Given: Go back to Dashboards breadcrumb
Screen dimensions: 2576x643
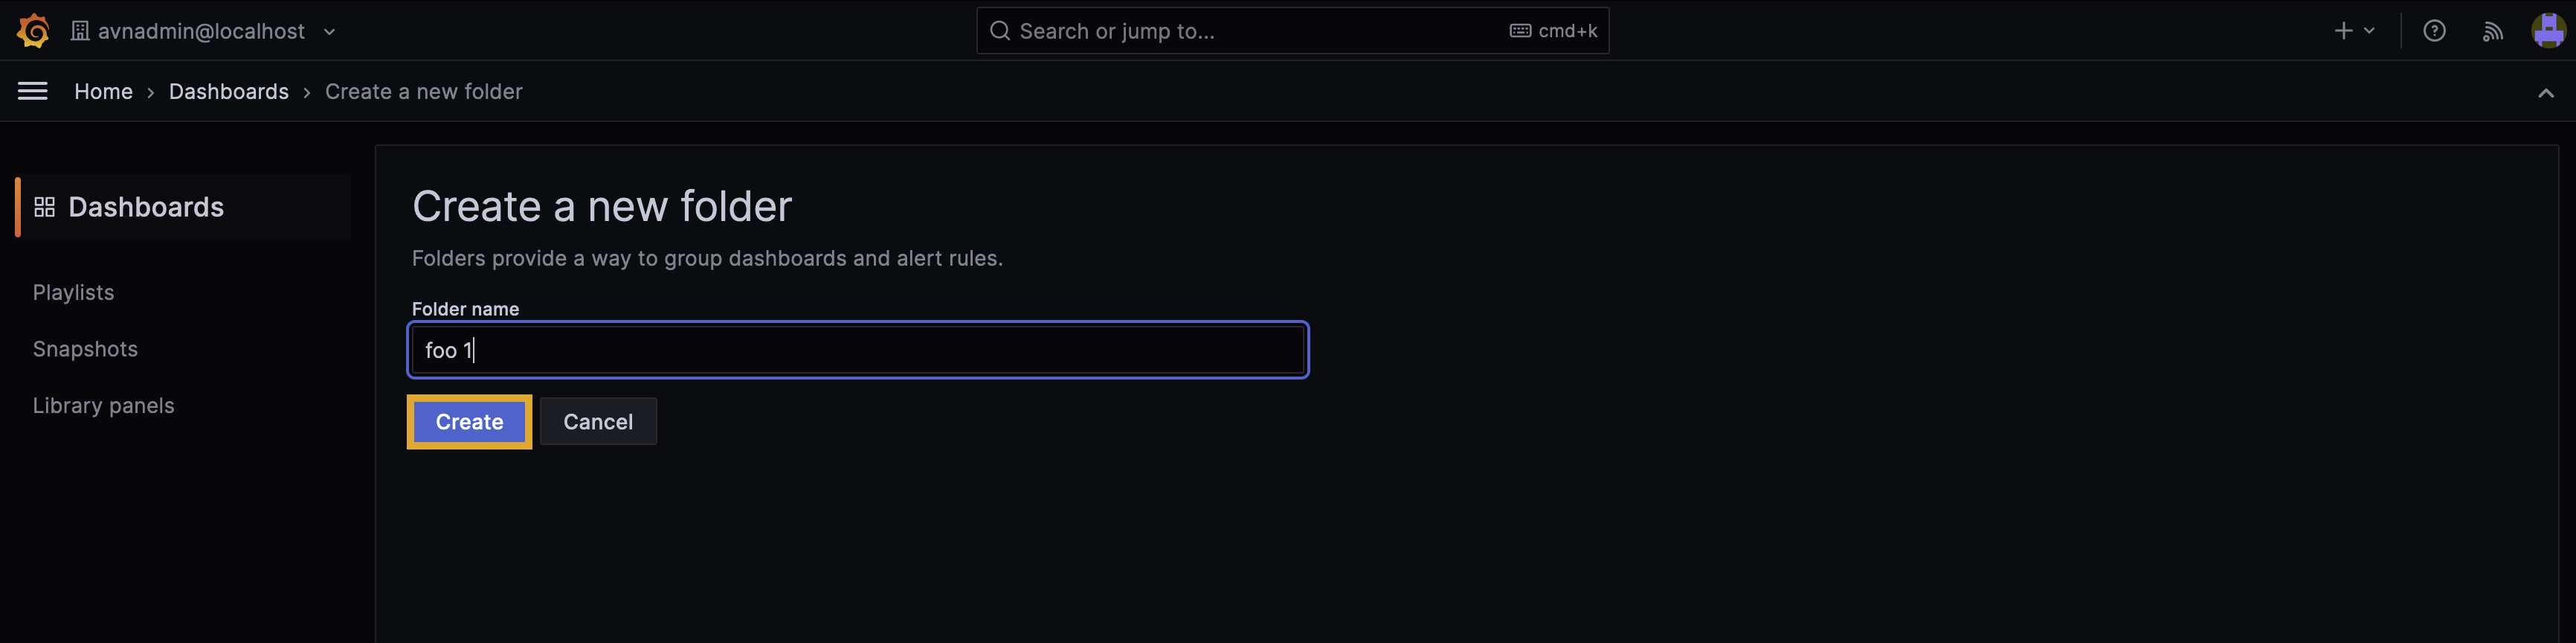Looking at the screenshot, I should coord(228,91).
